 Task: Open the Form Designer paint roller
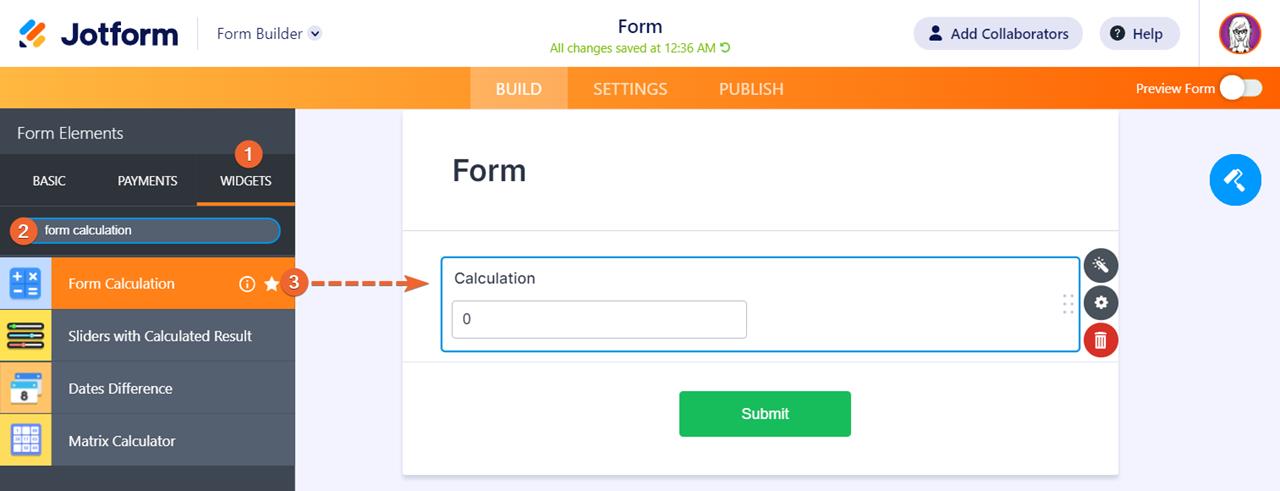(x=1235, y=180)
